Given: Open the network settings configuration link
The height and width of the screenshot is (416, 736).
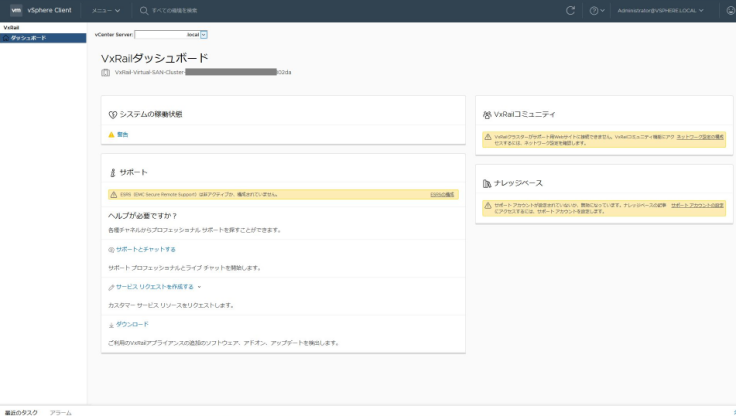Looking at the screenshot, I should pos(700,137).
